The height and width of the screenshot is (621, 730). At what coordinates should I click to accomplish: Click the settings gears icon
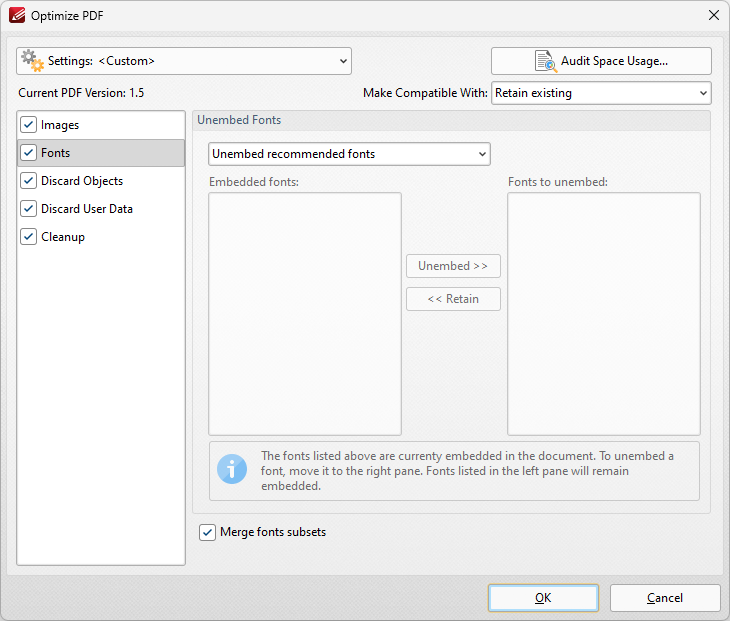click(33, 61)
